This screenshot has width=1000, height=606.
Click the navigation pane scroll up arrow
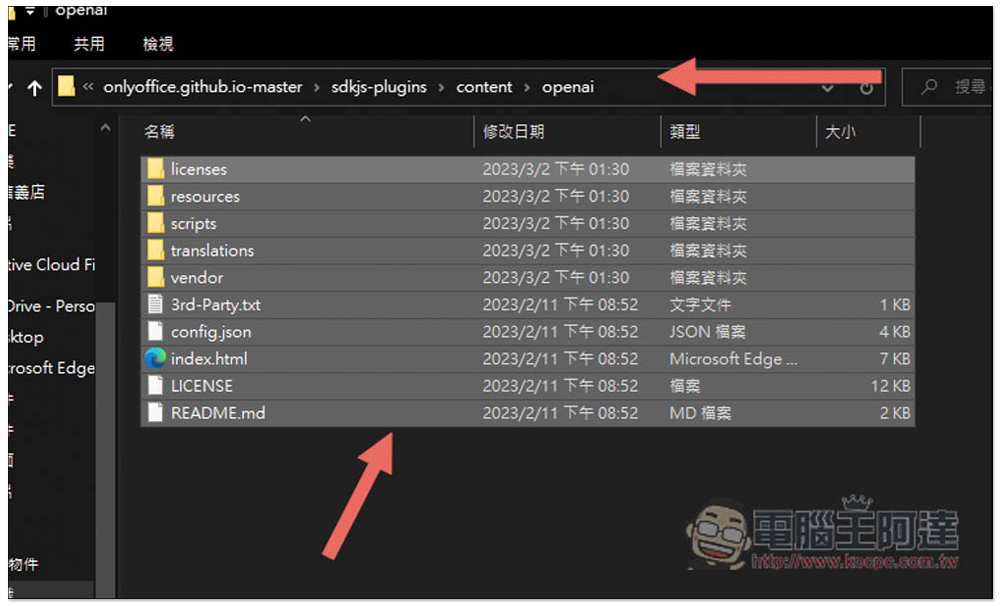pyautogui.click(x=105, y=128)
